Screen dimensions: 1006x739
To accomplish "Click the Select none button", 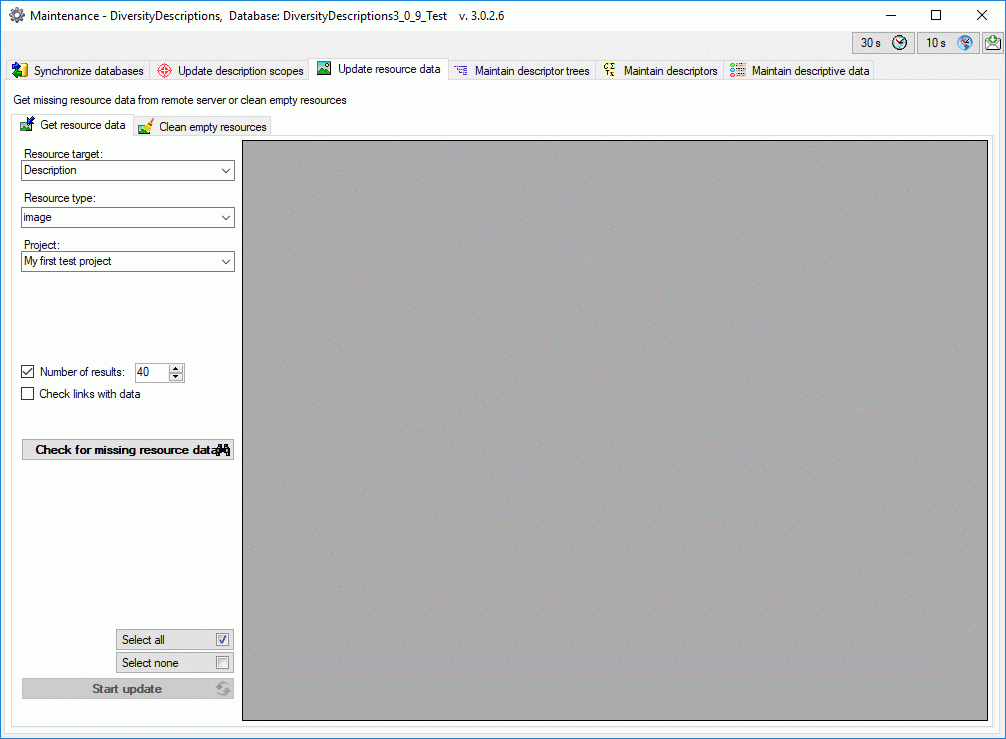I will coord(175,663).
